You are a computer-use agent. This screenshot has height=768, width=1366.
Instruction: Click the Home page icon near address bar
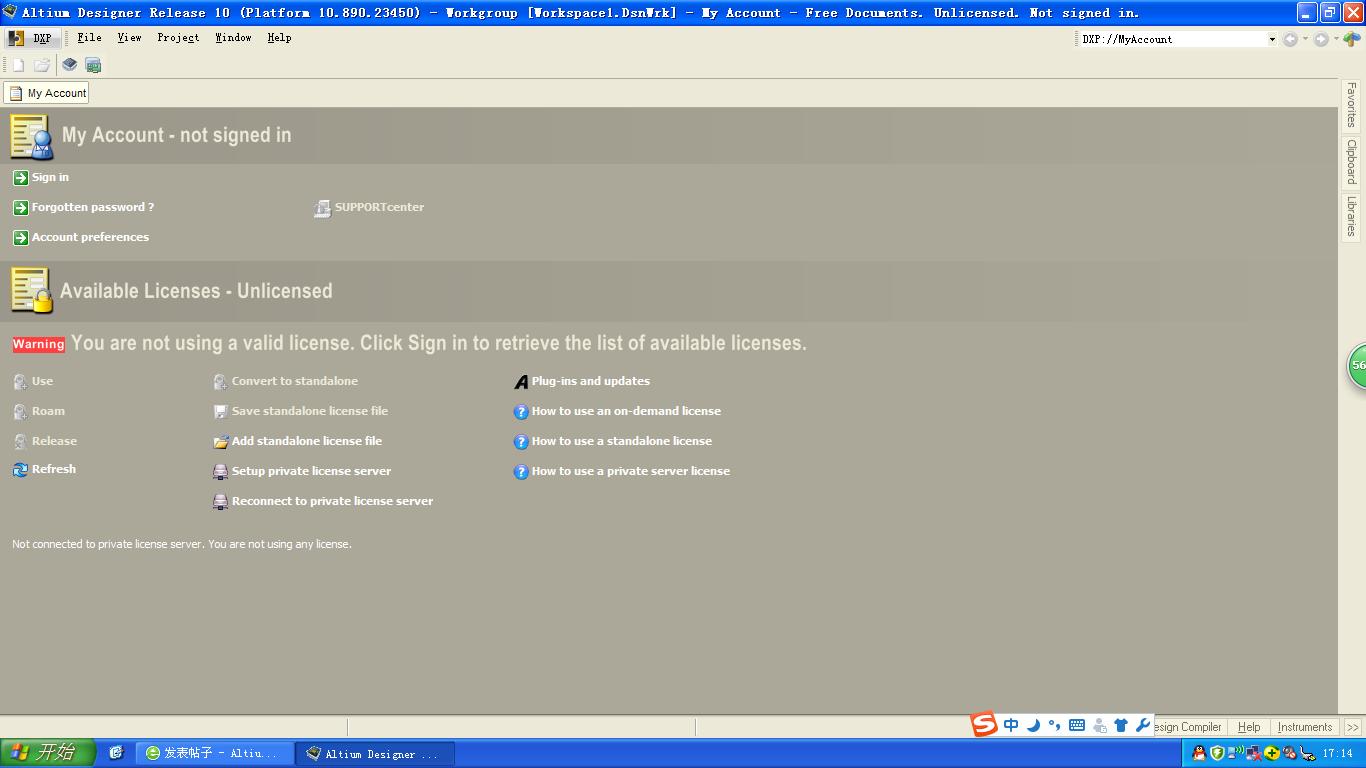pyautogui.click(x=1352, y=39)
